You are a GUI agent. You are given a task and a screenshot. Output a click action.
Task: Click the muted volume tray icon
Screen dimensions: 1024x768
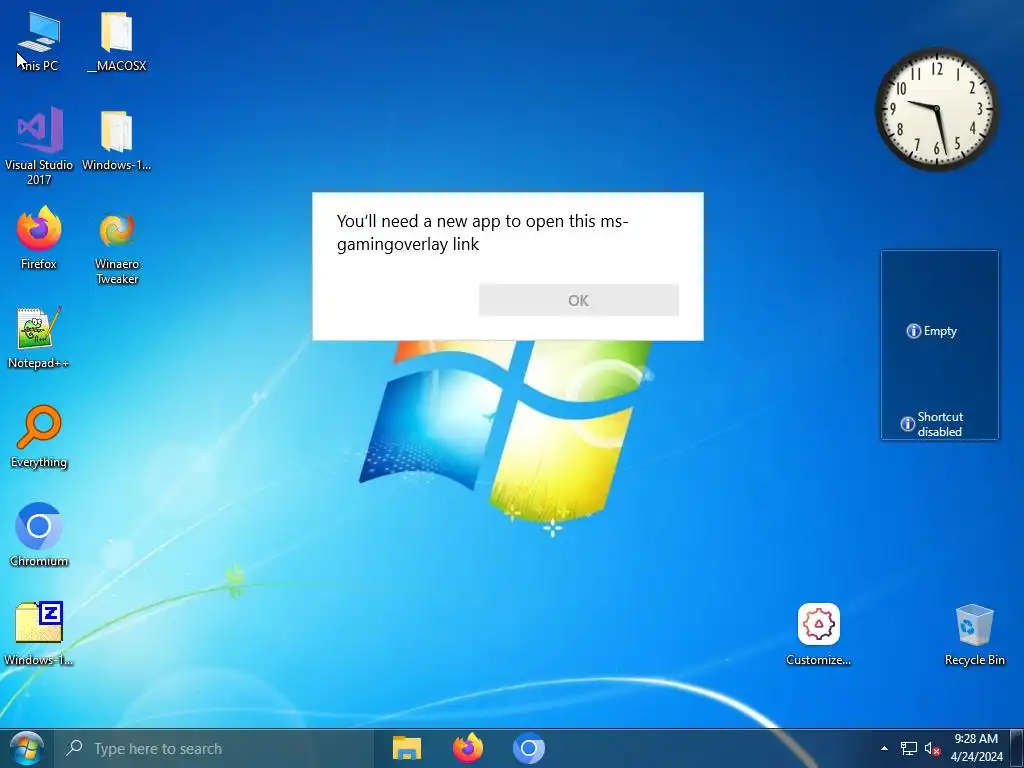click(x=932, y=749)
